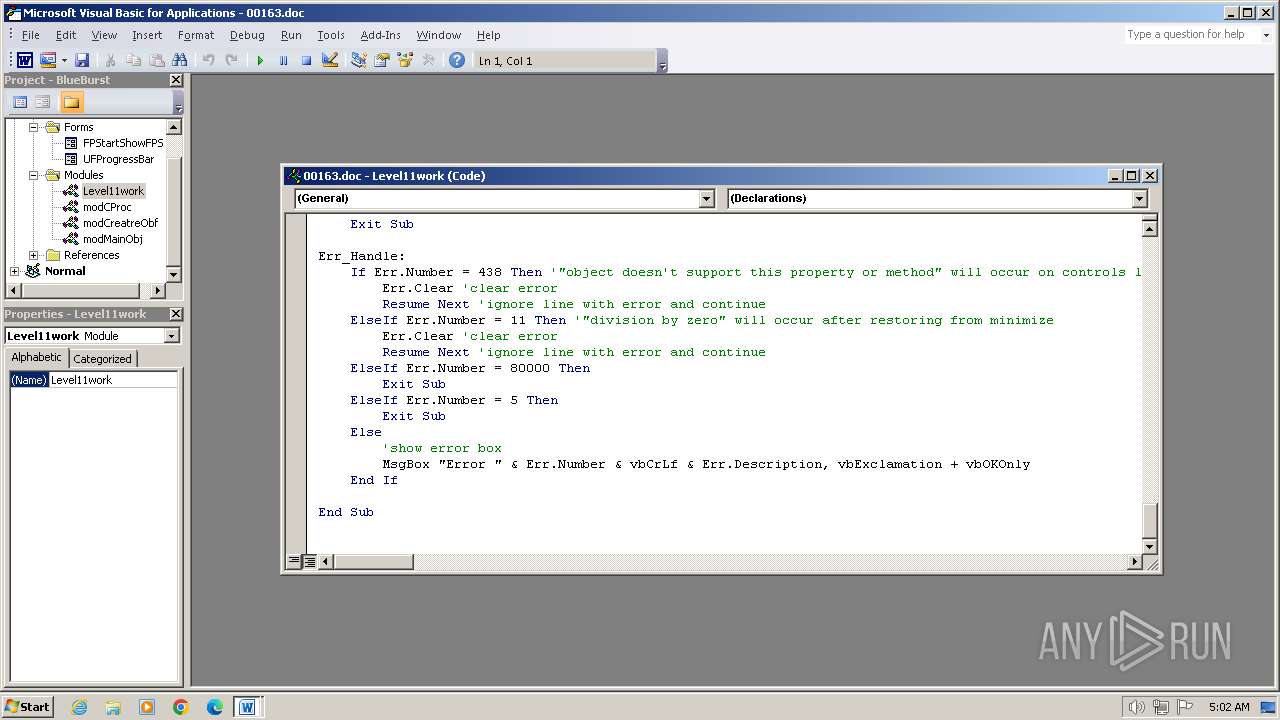The width and height of the screenshot is (1280, 720).
Task: Click code window vertical scrollbar up arrow
Action: click(x=1149, y=228)
